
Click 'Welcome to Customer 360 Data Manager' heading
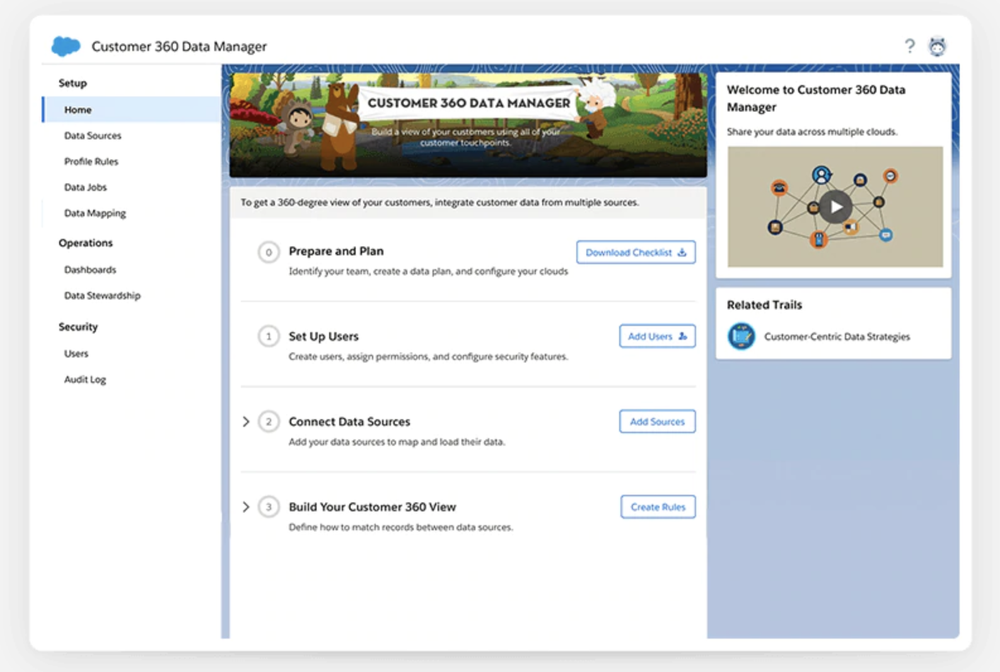click(x=816, y=98)
